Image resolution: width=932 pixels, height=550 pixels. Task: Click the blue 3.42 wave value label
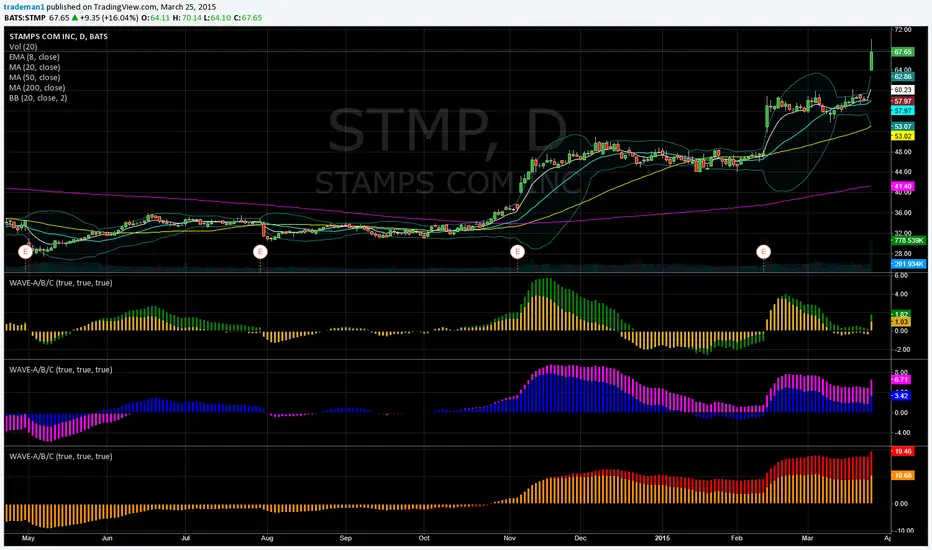[900, 395]
